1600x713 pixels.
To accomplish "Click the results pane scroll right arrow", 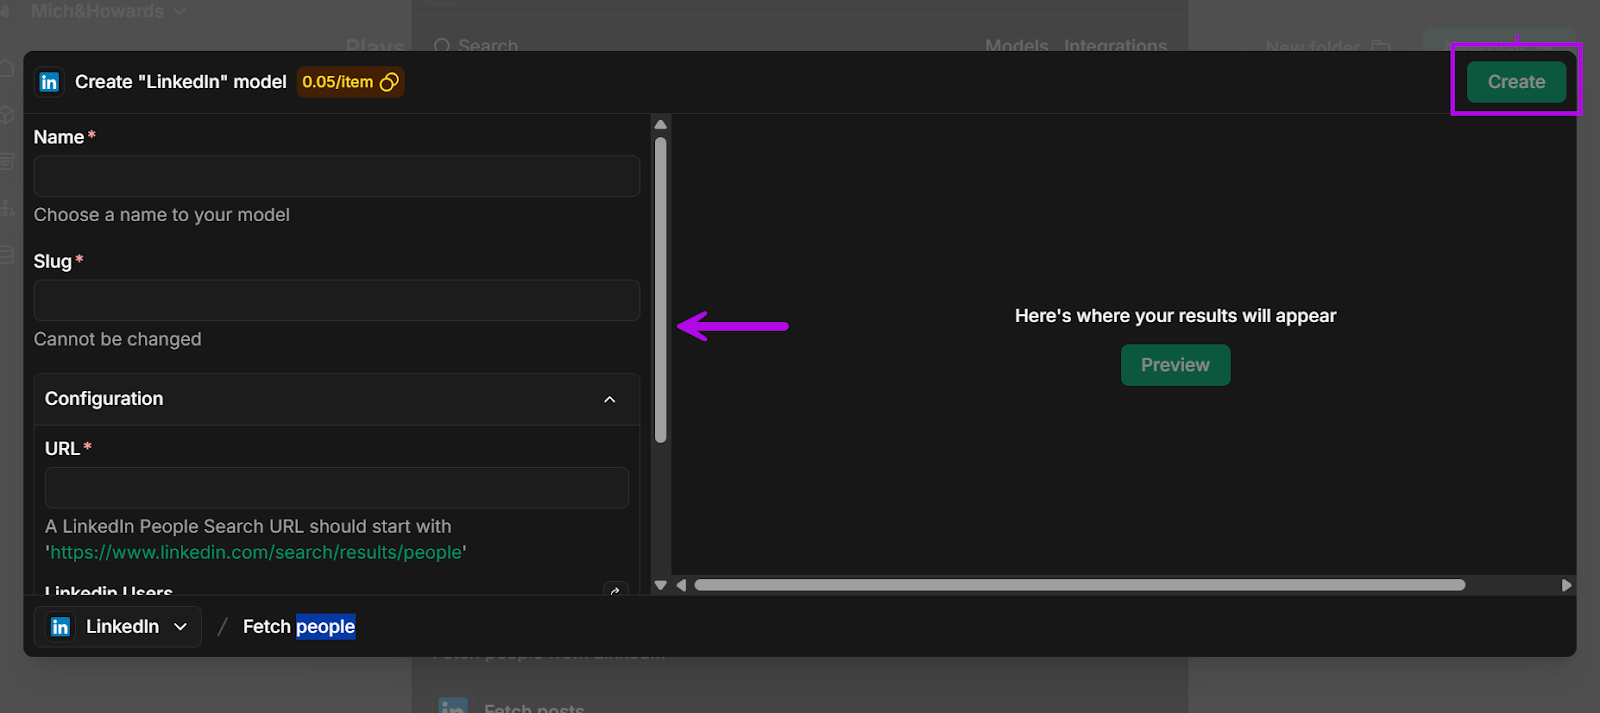I will tap(1566, 585).
